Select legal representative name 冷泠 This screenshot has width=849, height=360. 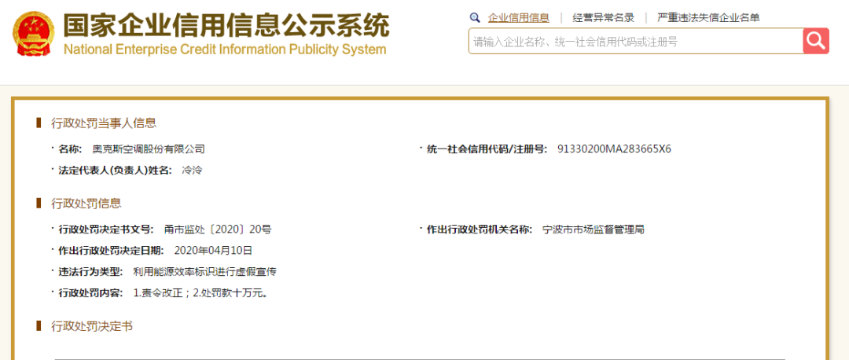(x=193, y=170)
